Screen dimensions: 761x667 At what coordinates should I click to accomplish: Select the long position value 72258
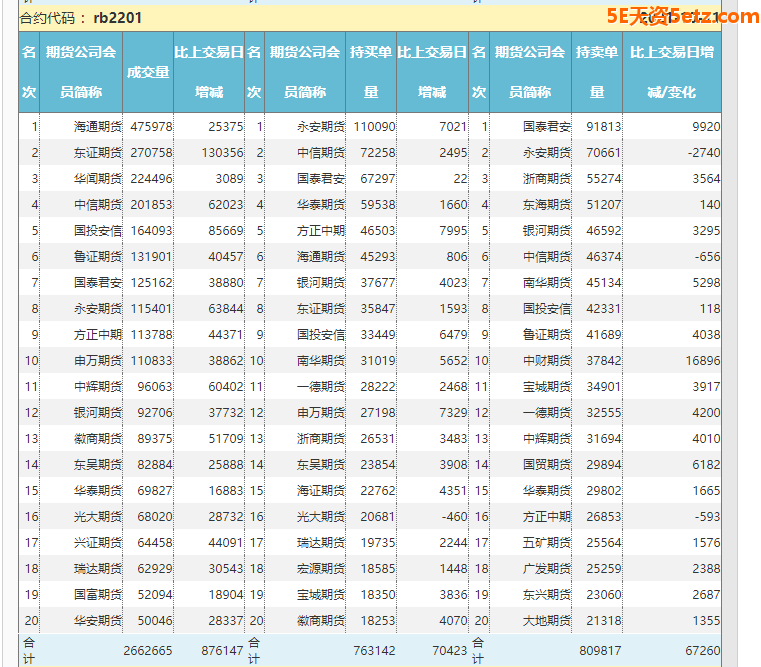click(378, 153)
